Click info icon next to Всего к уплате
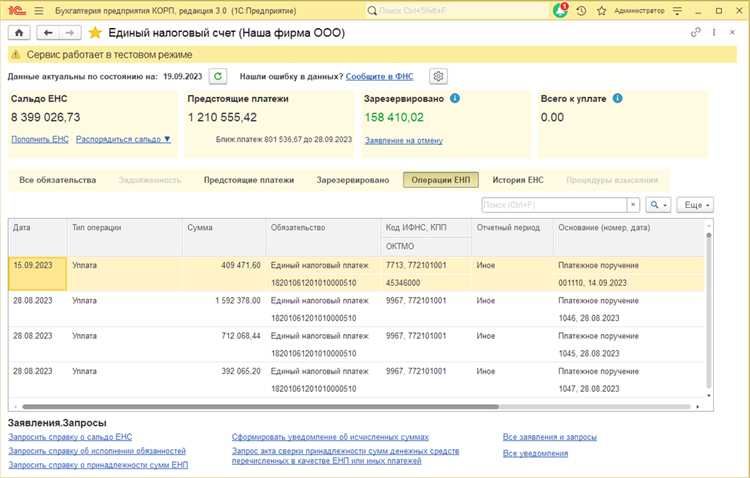Viewport: 750px width, 478px height. (617, 98)
